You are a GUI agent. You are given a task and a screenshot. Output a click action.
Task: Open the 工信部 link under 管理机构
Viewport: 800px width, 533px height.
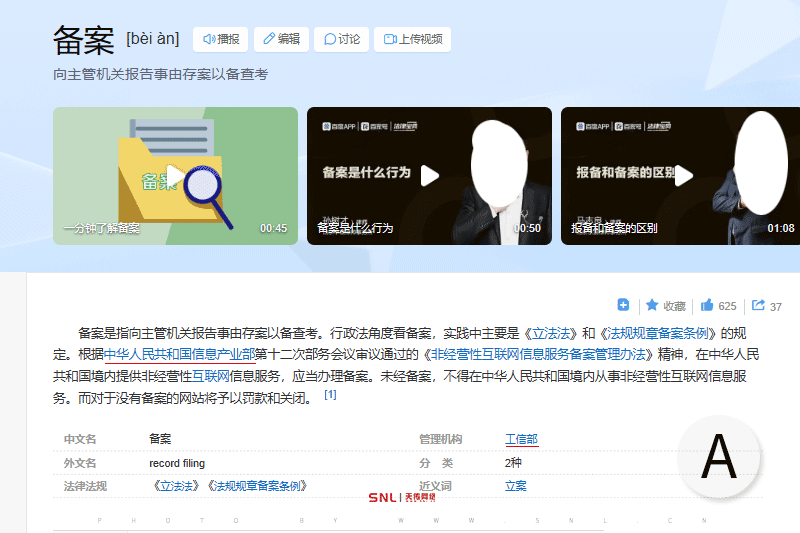[521, 439]
